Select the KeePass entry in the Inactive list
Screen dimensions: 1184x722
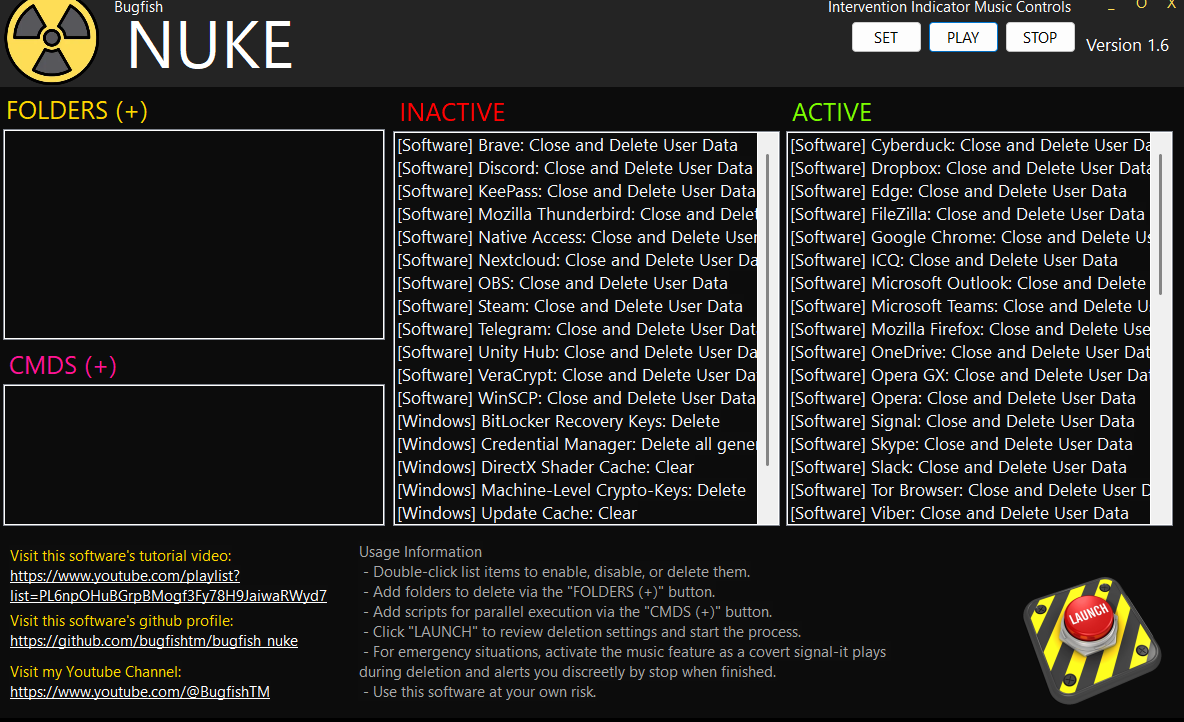[576, 191]
